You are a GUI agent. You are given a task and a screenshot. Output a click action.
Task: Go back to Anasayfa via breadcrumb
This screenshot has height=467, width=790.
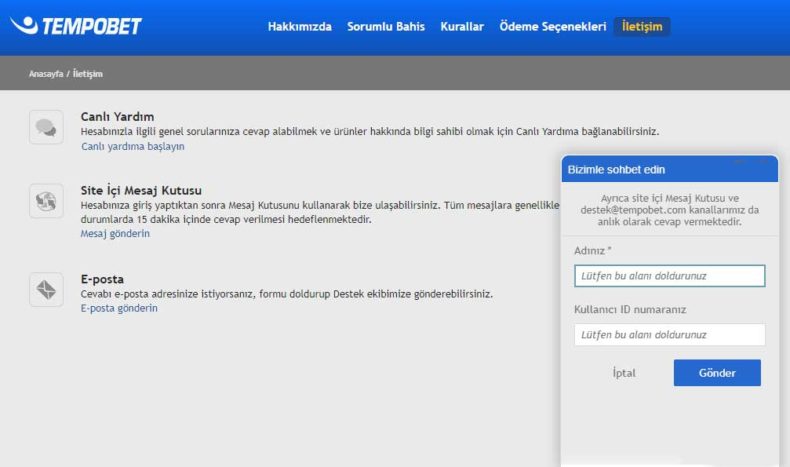(x=46, y=74)
